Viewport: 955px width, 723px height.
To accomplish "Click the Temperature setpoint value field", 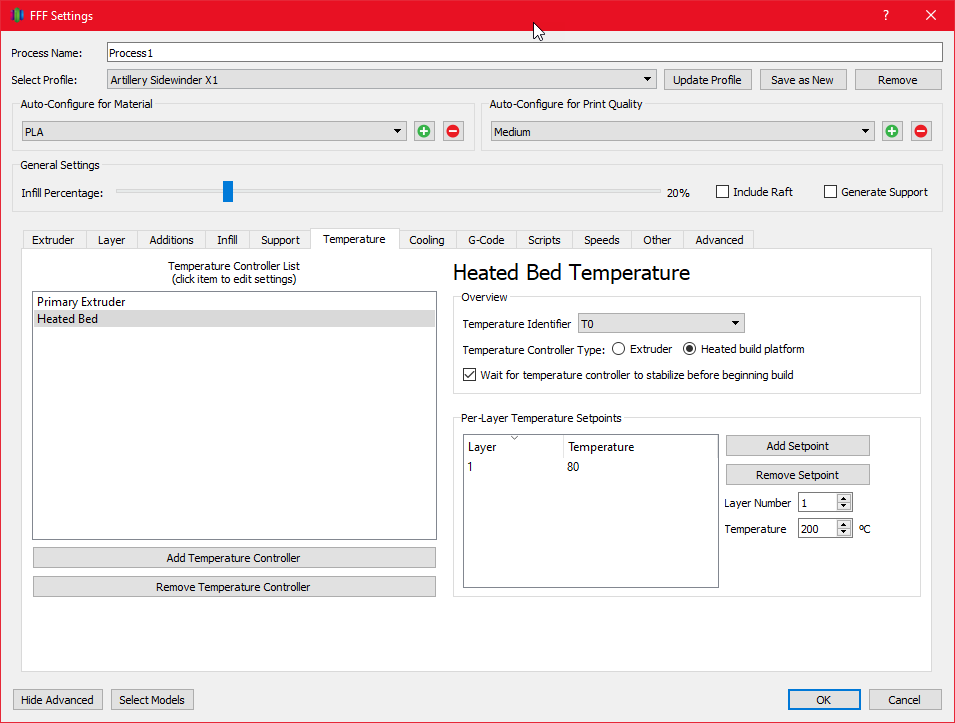I will (x=817, y=529).
